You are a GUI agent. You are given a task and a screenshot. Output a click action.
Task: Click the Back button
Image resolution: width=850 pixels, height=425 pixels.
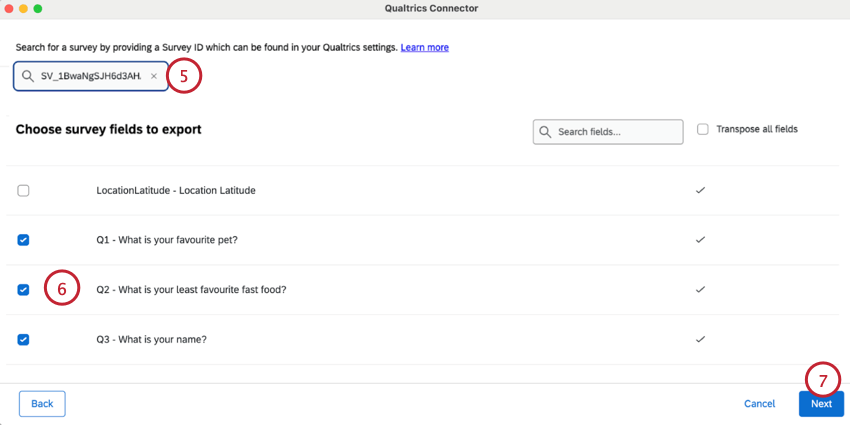[x=42, y=404]
